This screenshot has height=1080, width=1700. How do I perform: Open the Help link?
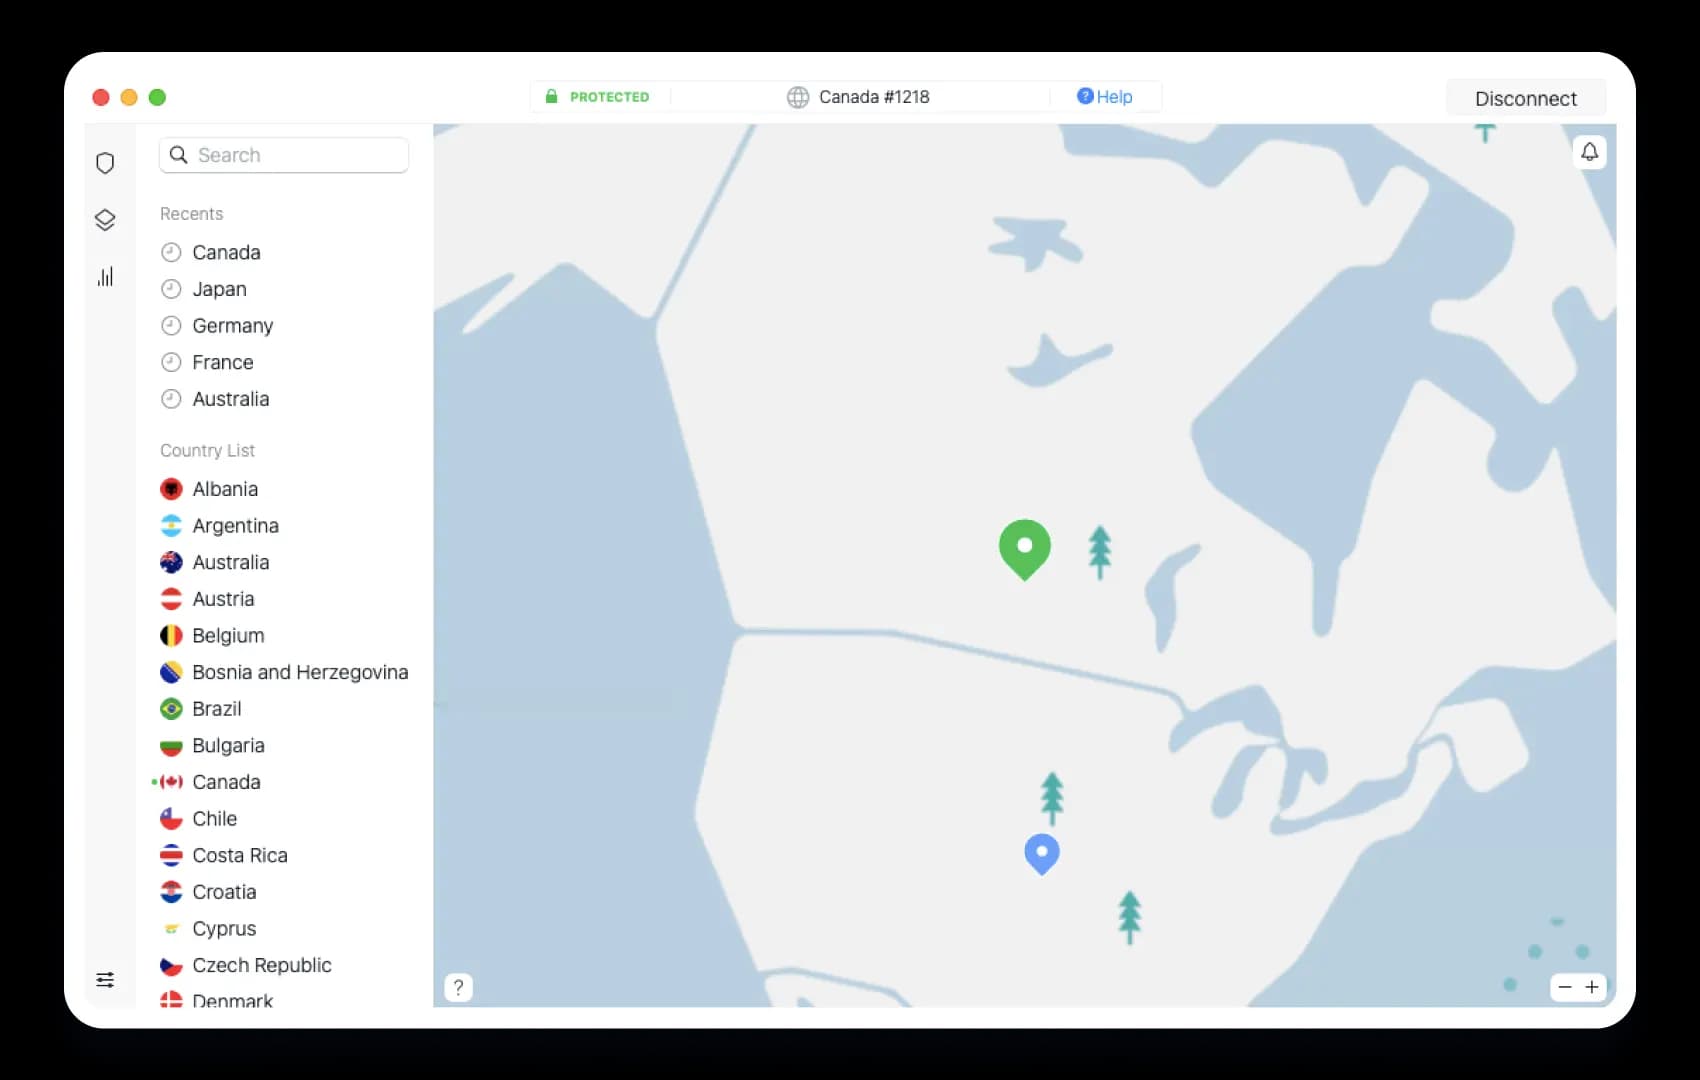[x=1105, y=97]
